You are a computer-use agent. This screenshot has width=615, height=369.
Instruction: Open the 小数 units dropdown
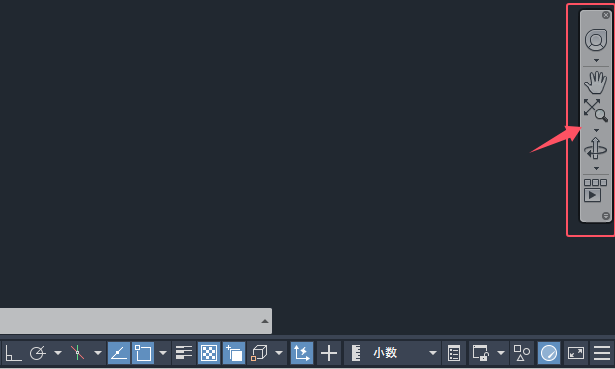tap(432, 353)
